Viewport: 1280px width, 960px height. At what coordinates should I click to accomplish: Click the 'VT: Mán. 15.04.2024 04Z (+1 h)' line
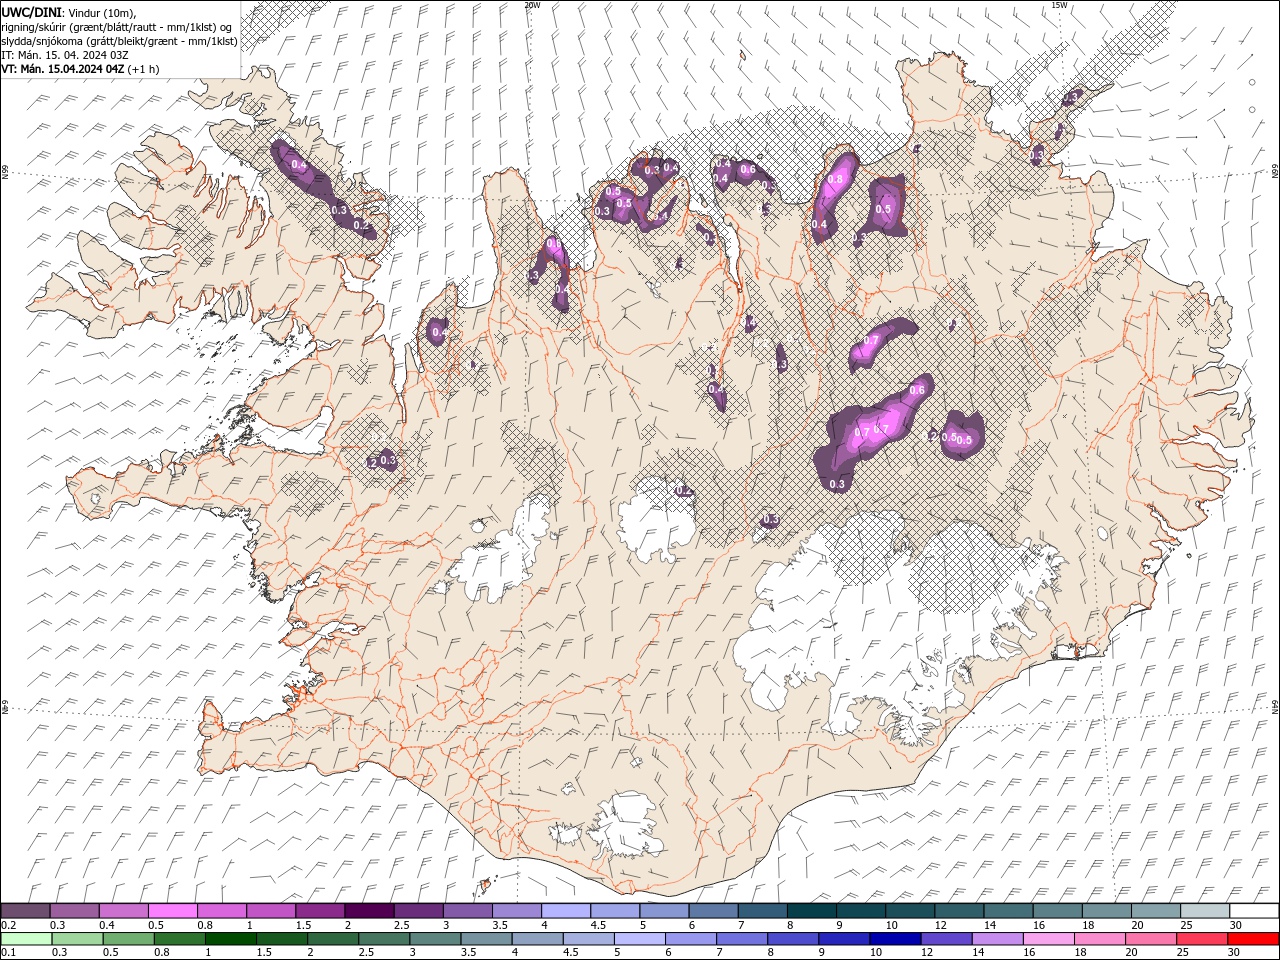[x=80, y=69]
